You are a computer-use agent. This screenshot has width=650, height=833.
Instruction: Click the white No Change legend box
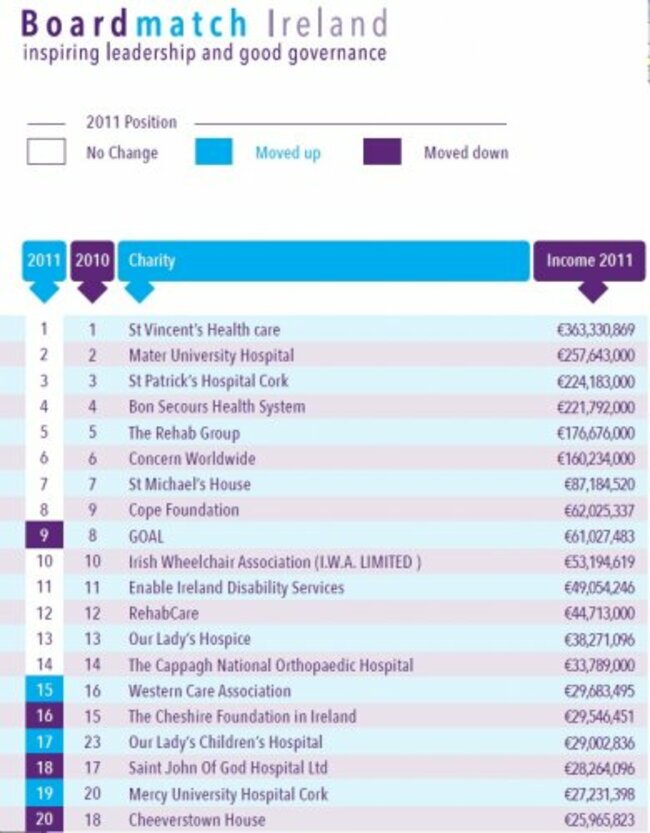pos(46,153)
